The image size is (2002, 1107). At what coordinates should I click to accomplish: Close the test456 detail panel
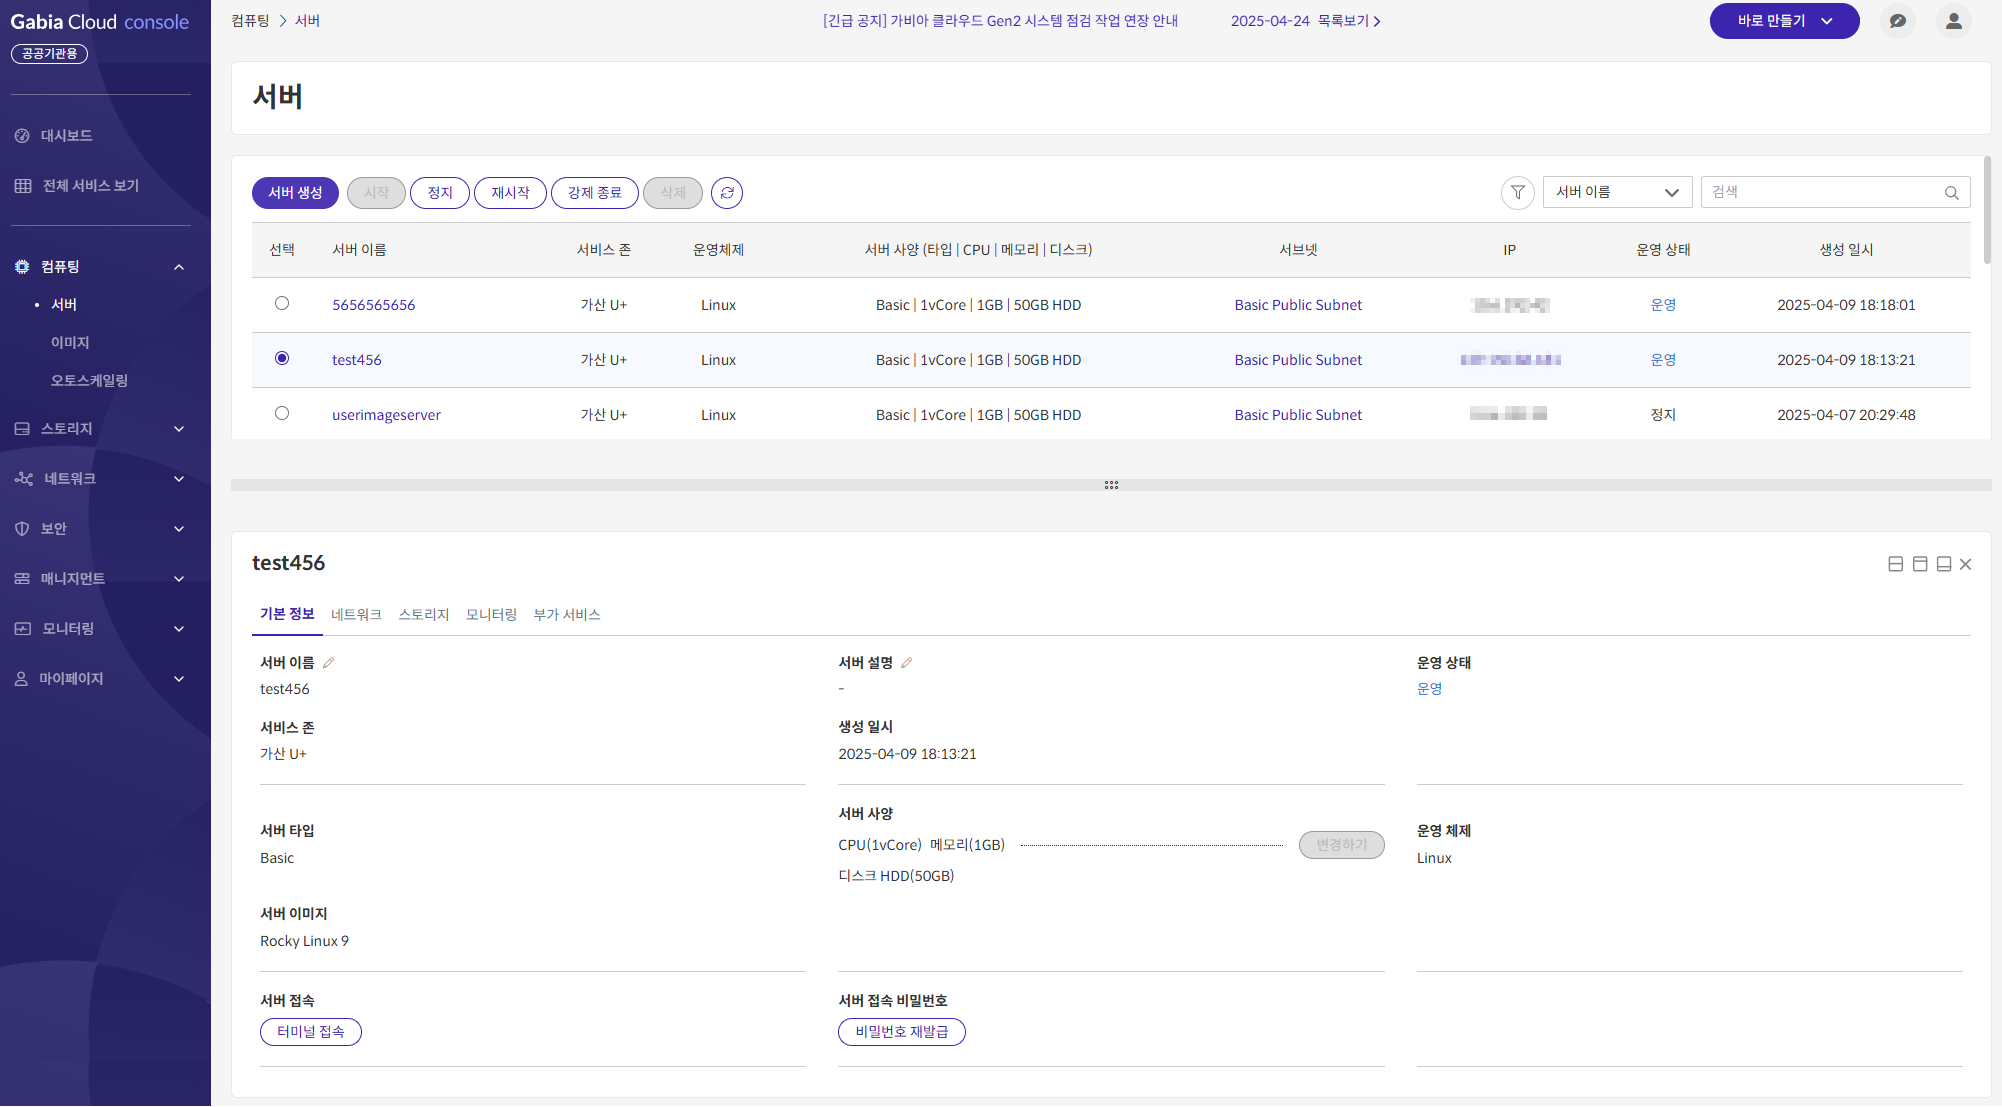[1966, 565]
